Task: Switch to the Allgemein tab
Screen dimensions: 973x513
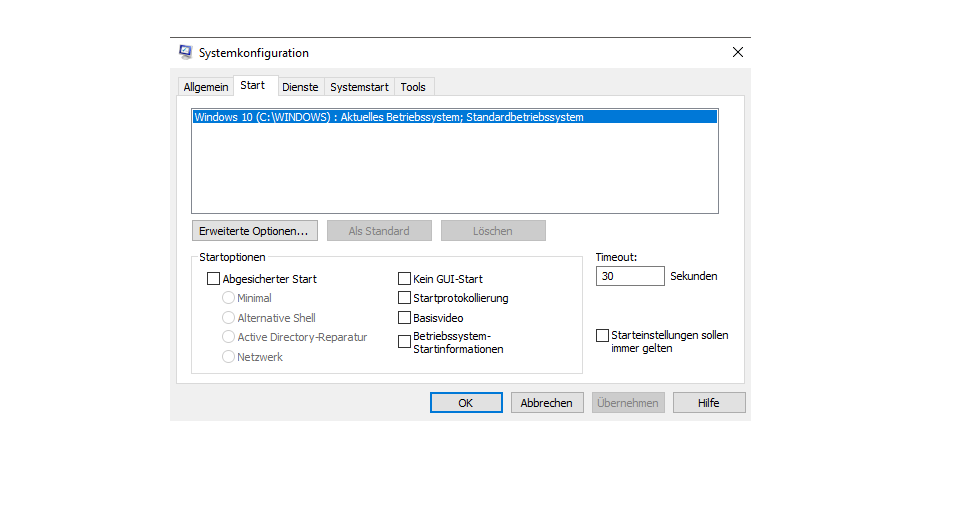Action: tap(205, 87)
